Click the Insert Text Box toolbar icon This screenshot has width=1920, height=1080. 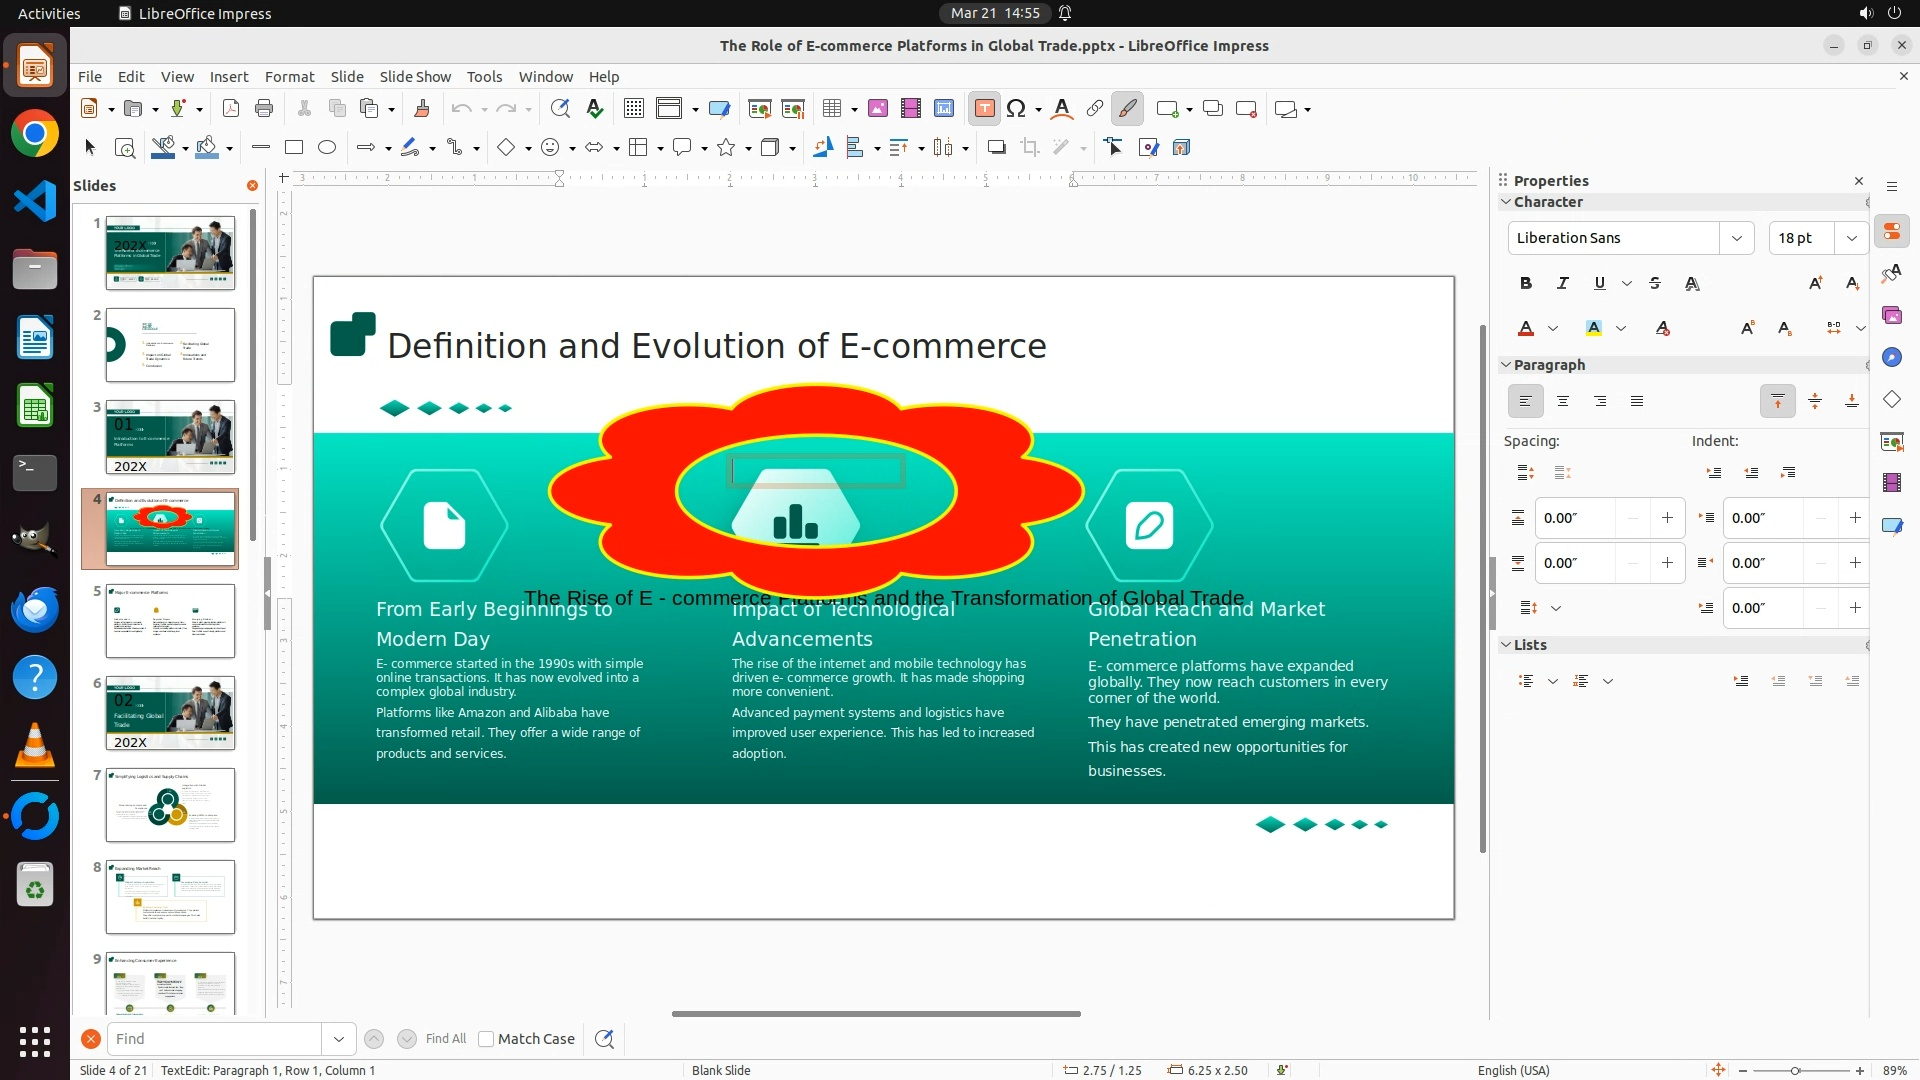(x=984, y=109)
